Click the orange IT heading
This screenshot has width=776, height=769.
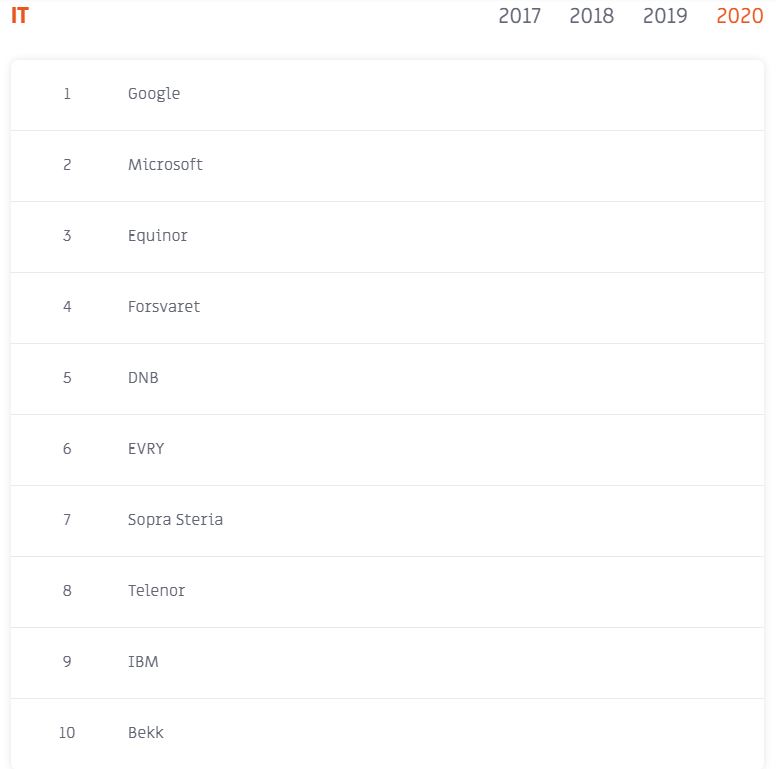coord(20,16)
